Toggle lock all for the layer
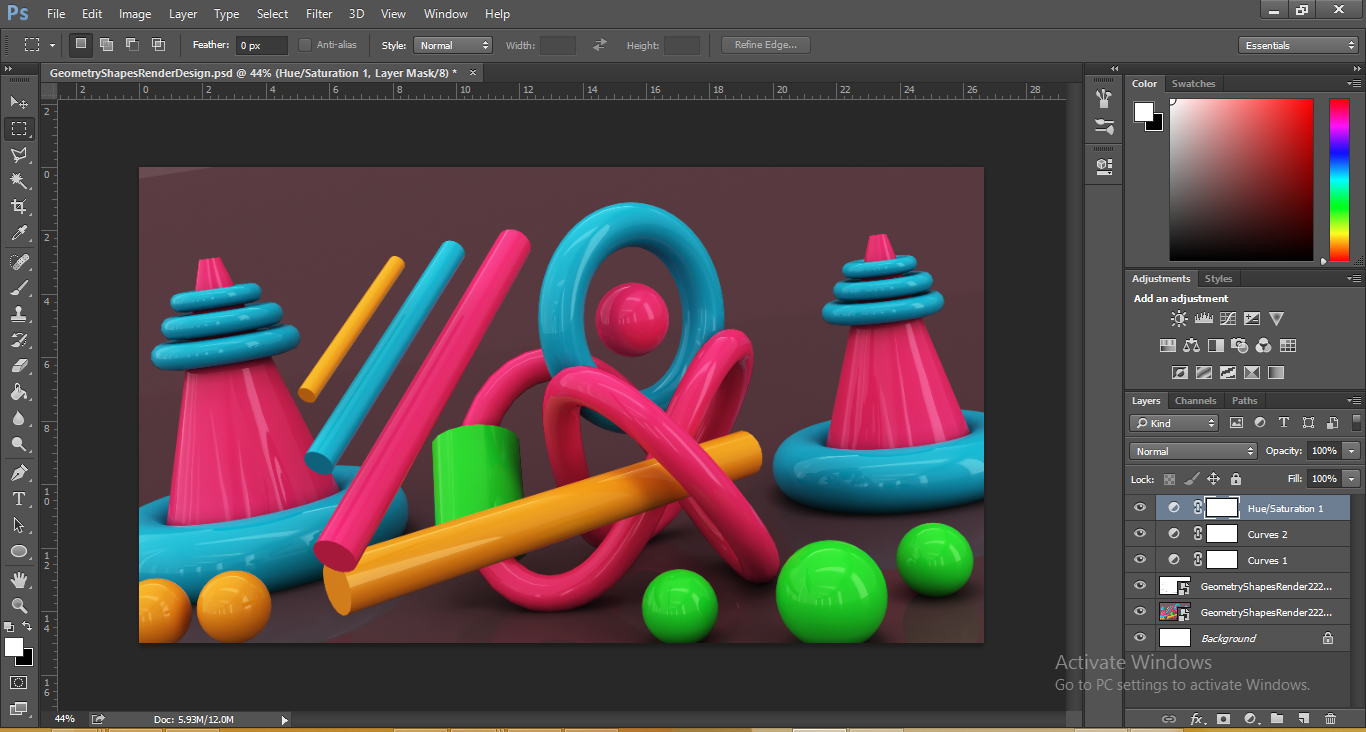 click(1235, 479)
